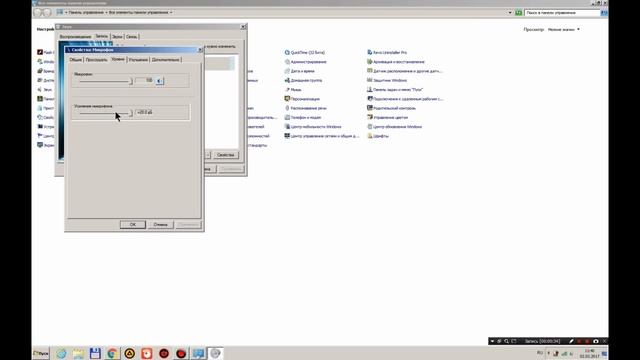
Task: Click the camera icon in recorder toolbar
Action: pyautogui.click(x=596, y=341)
